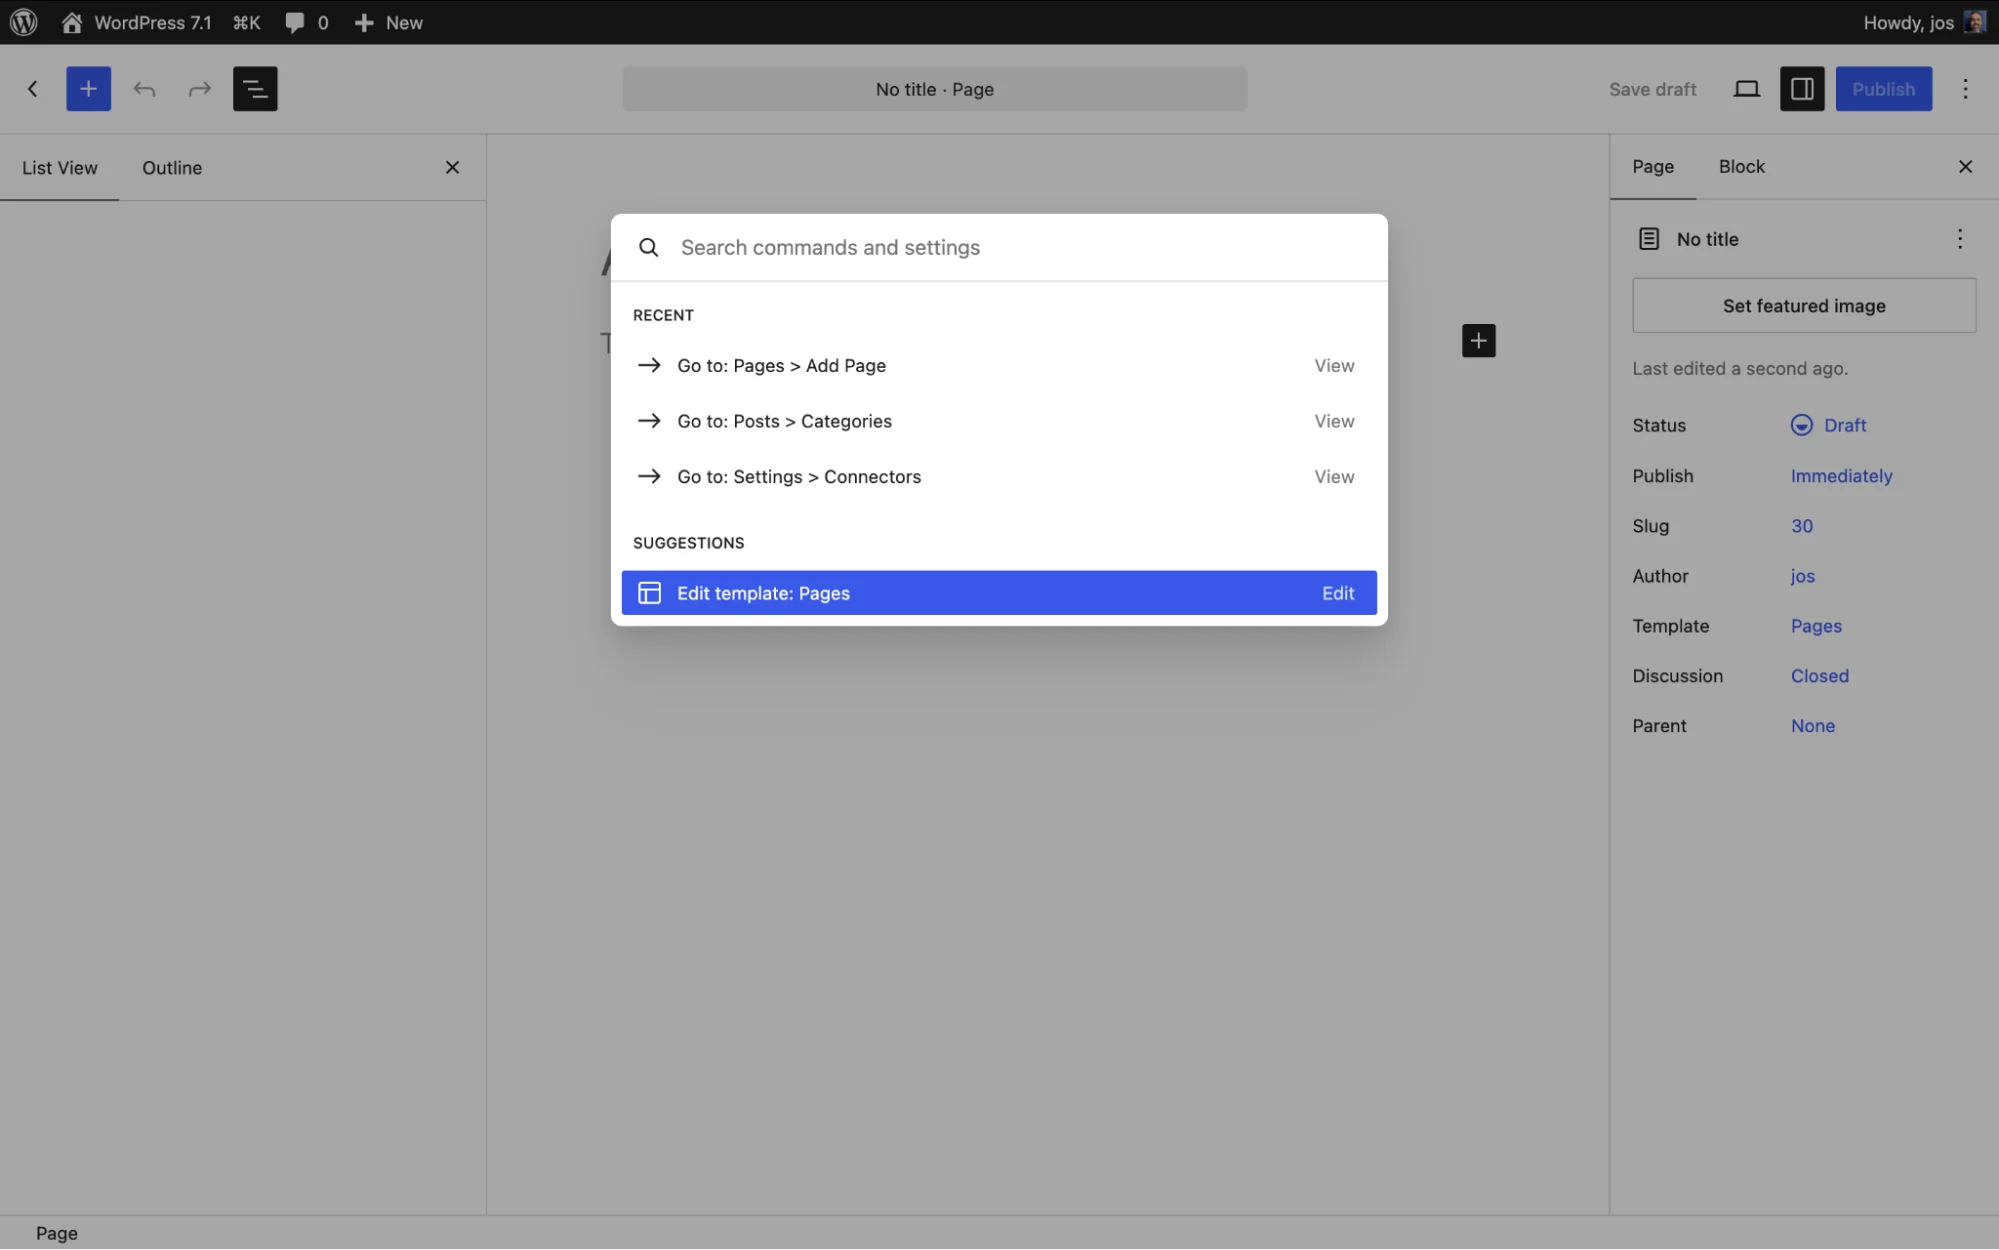Click the No title heading in sidebar
This screenshot has height=1250, width=1999.
tap(1707, 239)
